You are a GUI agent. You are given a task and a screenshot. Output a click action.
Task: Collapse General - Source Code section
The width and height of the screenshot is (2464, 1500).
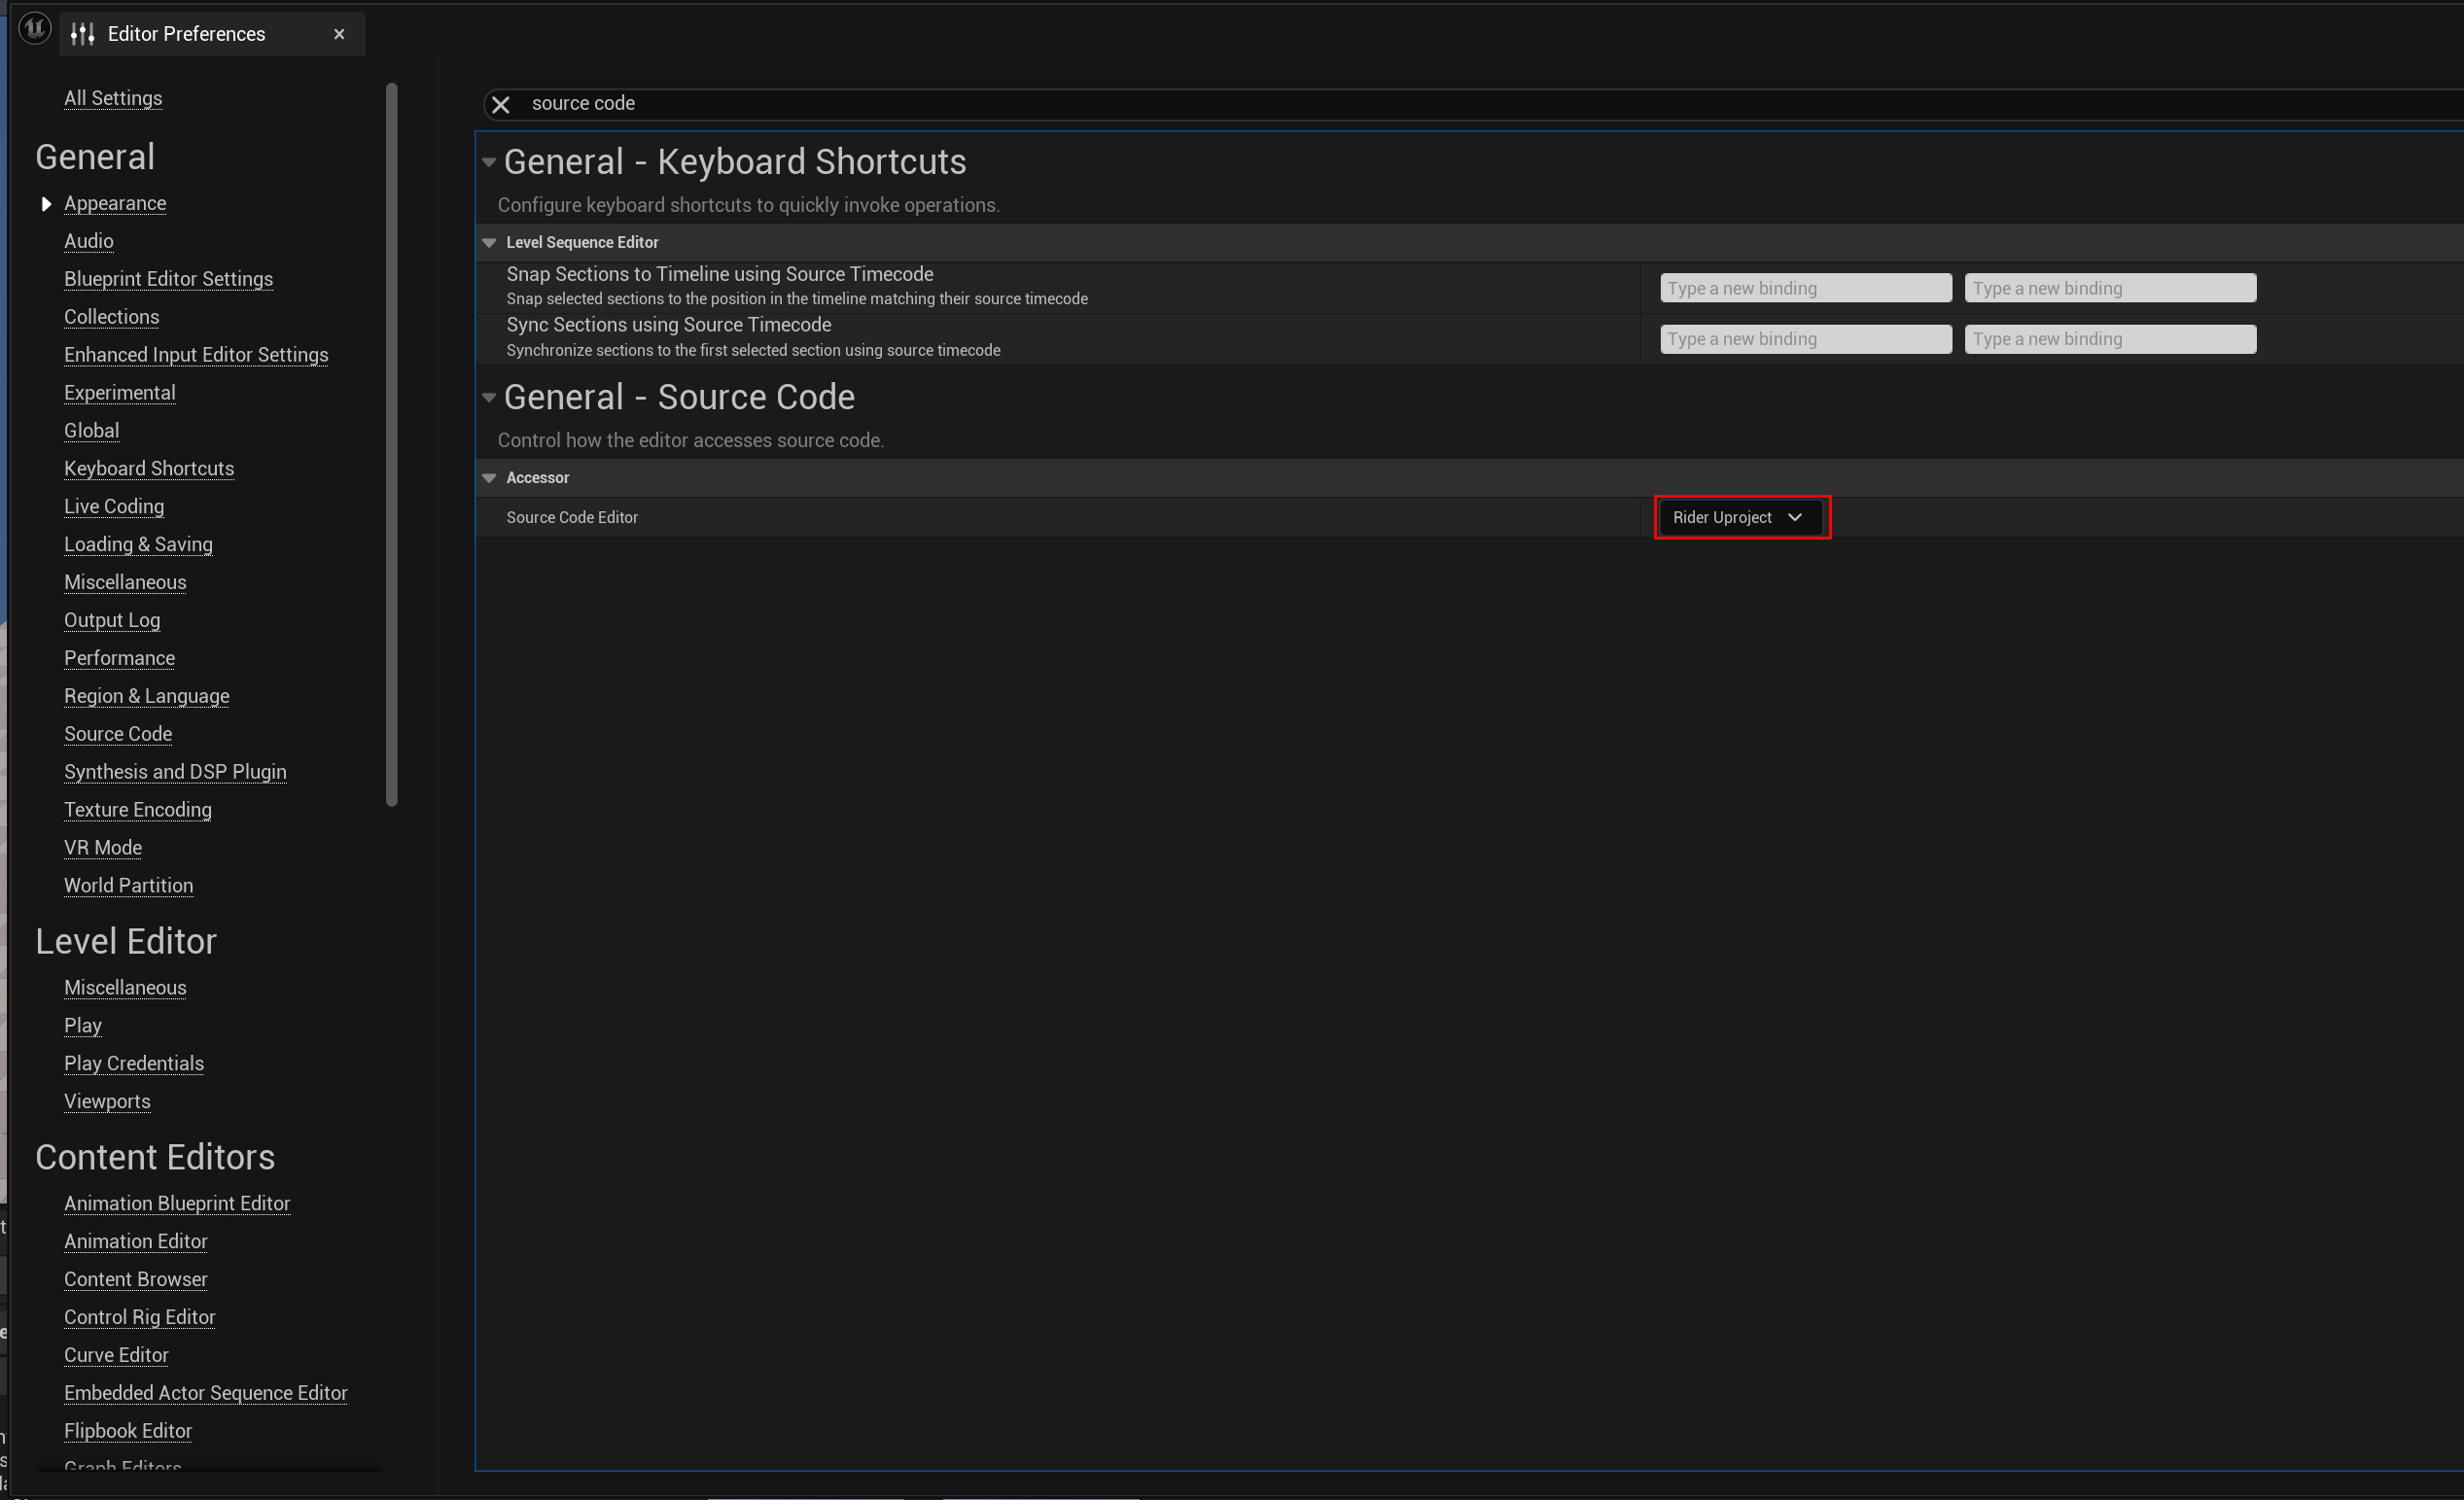(489, 398)
